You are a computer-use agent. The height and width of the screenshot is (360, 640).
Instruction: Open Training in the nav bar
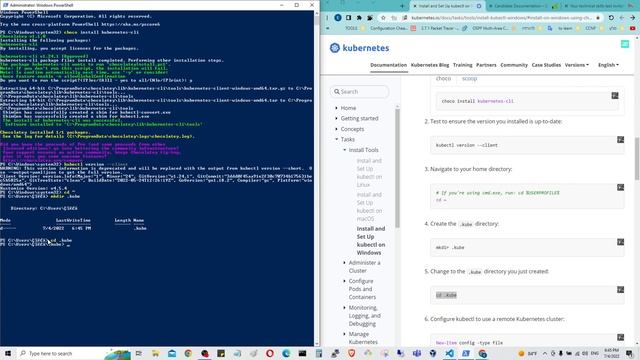tap(462, 65)
